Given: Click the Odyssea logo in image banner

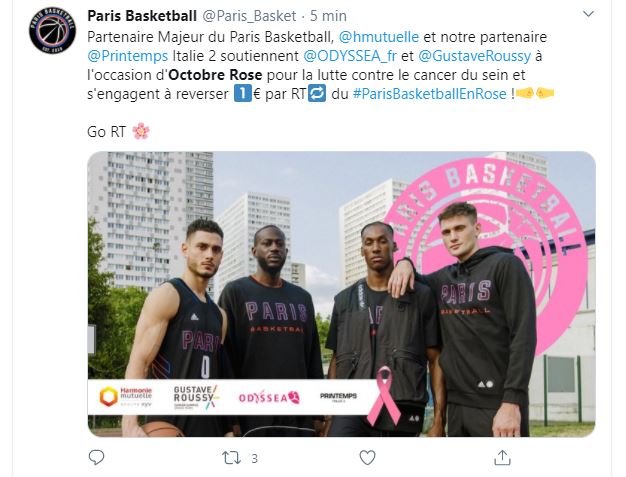Looking at the screenshot, I should click(x=269, y=397).
